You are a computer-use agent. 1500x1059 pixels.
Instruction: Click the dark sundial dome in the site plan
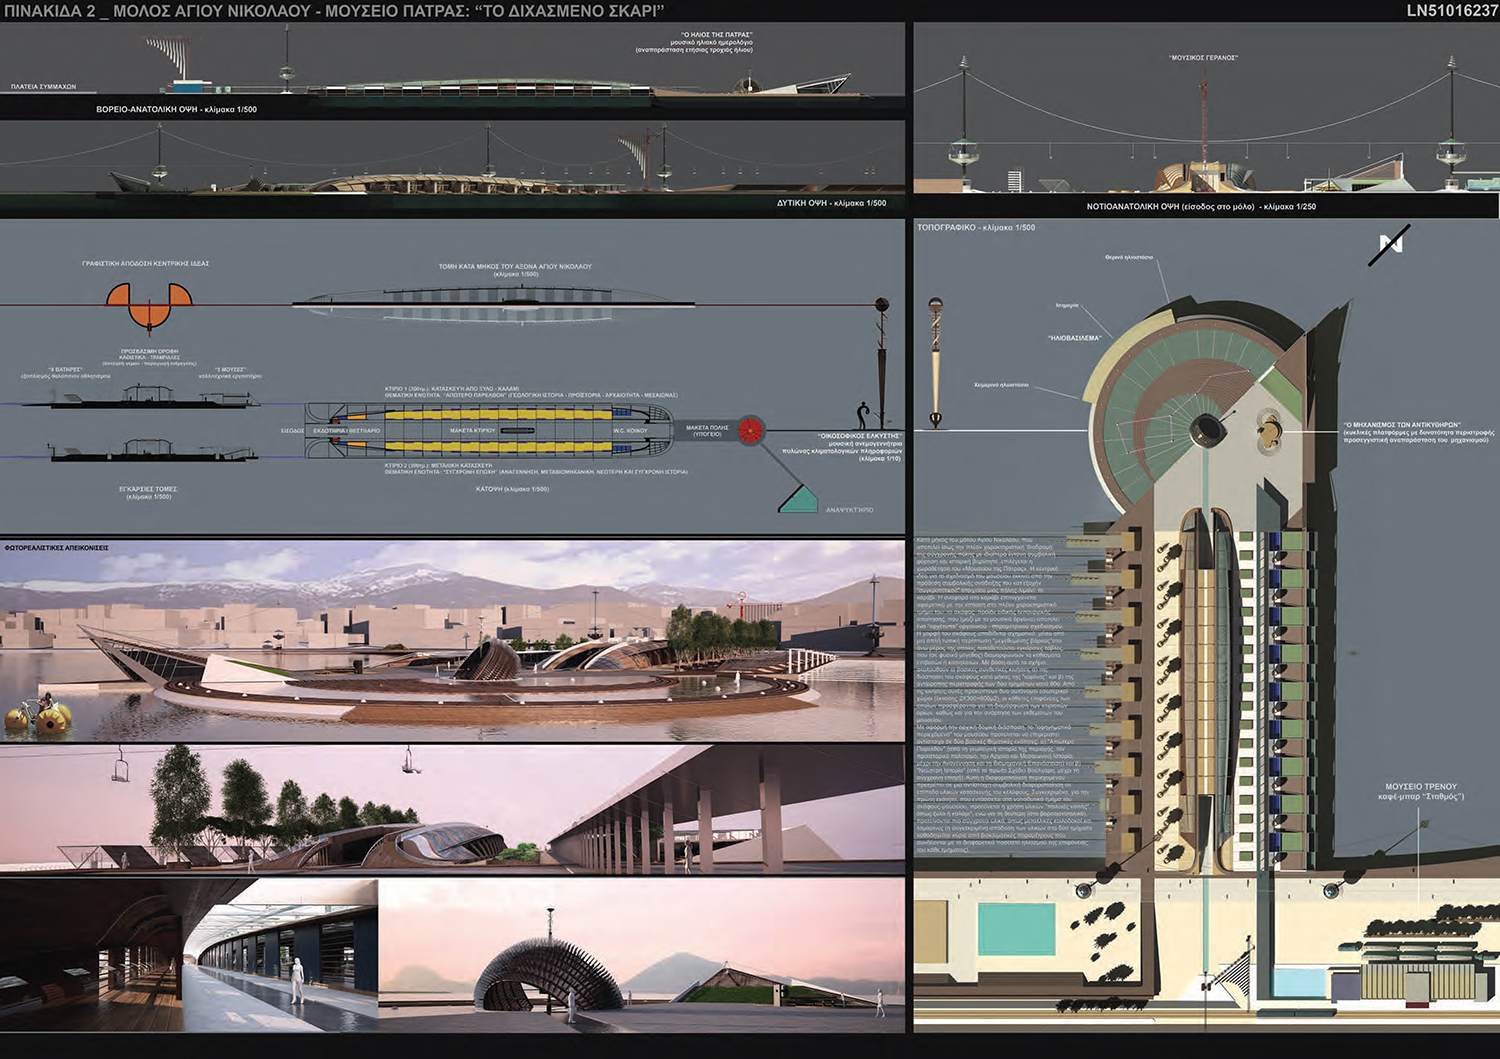point(1207,429)
